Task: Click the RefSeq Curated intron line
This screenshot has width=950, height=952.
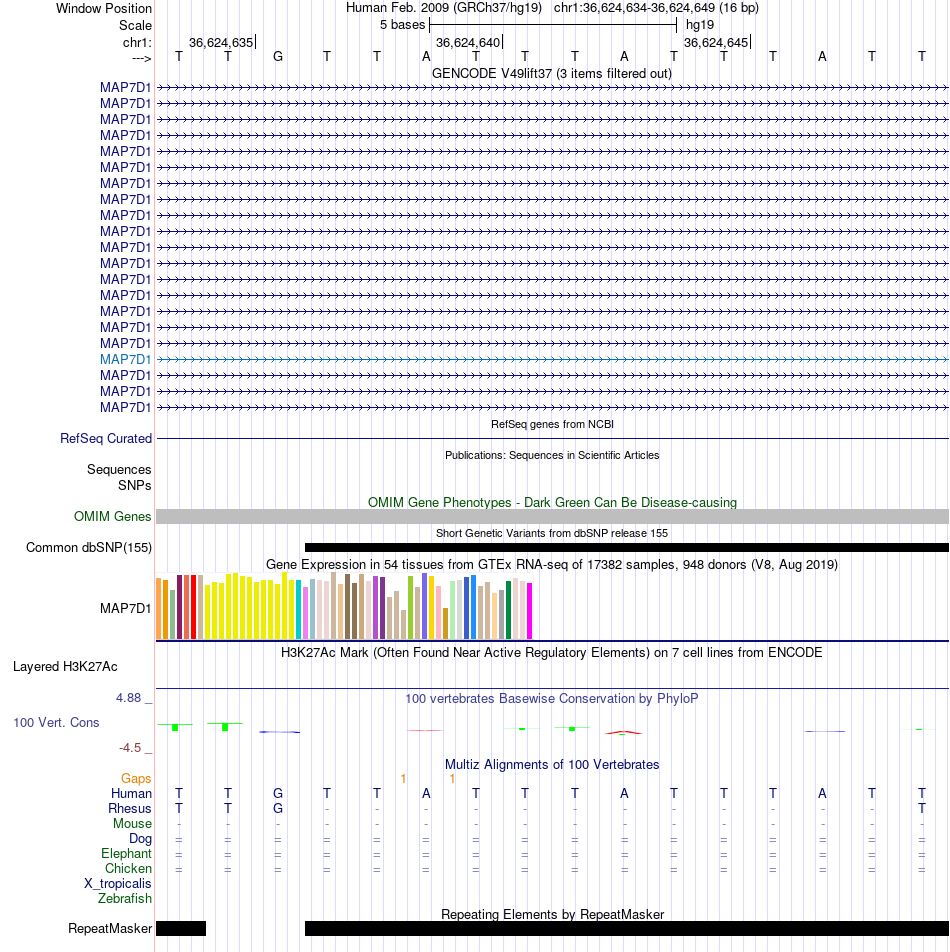Action: click(552, 438)
